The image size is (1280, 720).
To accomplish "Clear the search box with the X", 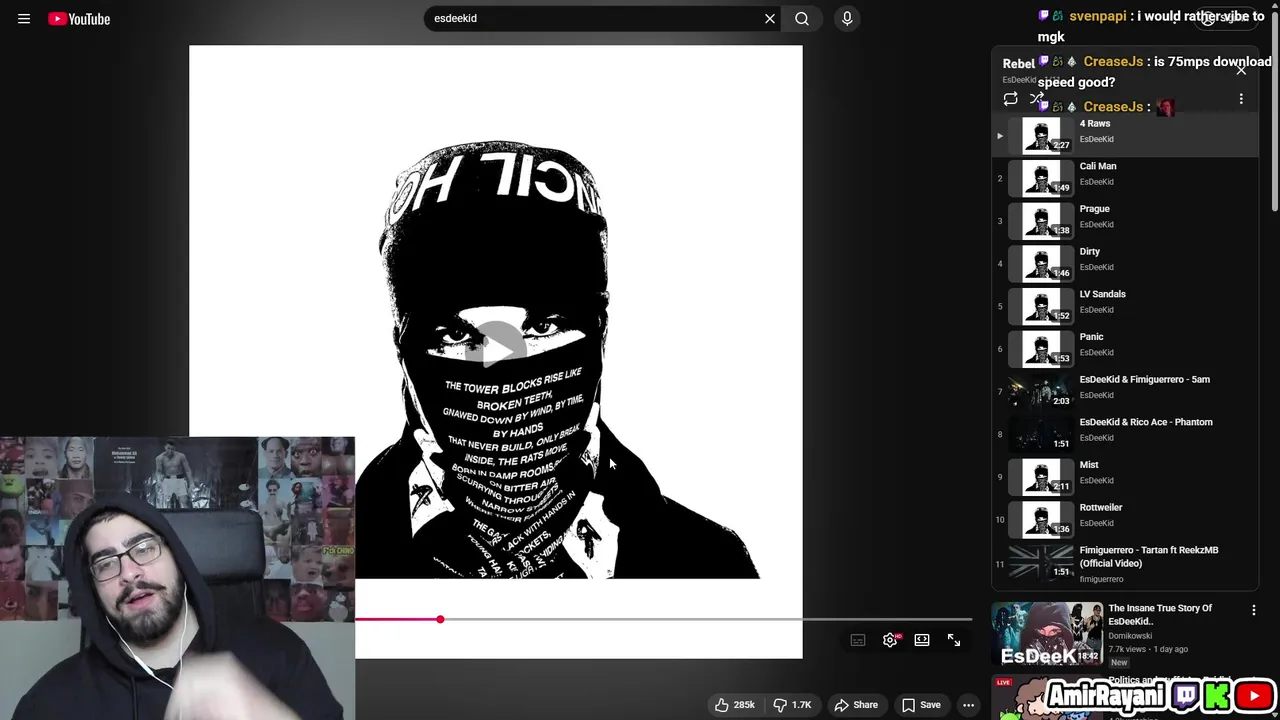I will pyautogui.click(x=770, y=18).
